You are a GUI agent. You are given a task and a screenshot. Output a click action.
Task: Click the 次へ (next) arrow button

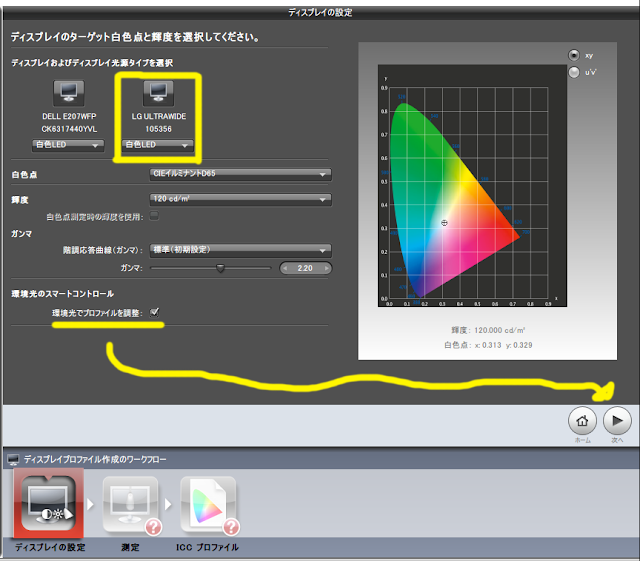pos(617,421)
